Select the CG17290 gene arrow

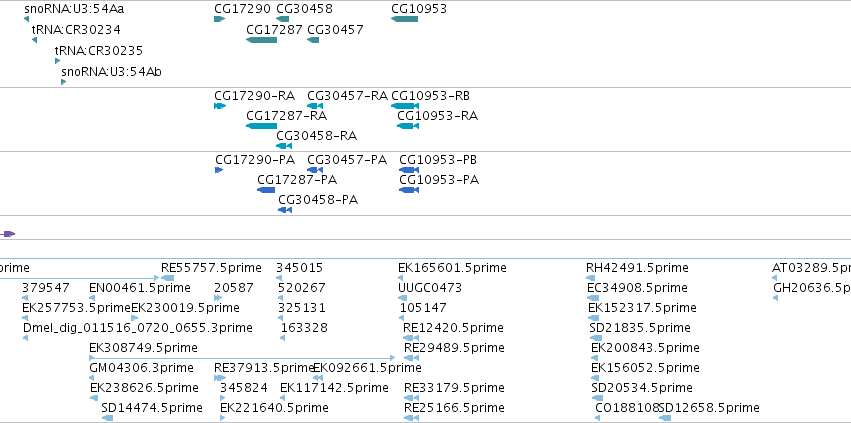pos(220,19)
